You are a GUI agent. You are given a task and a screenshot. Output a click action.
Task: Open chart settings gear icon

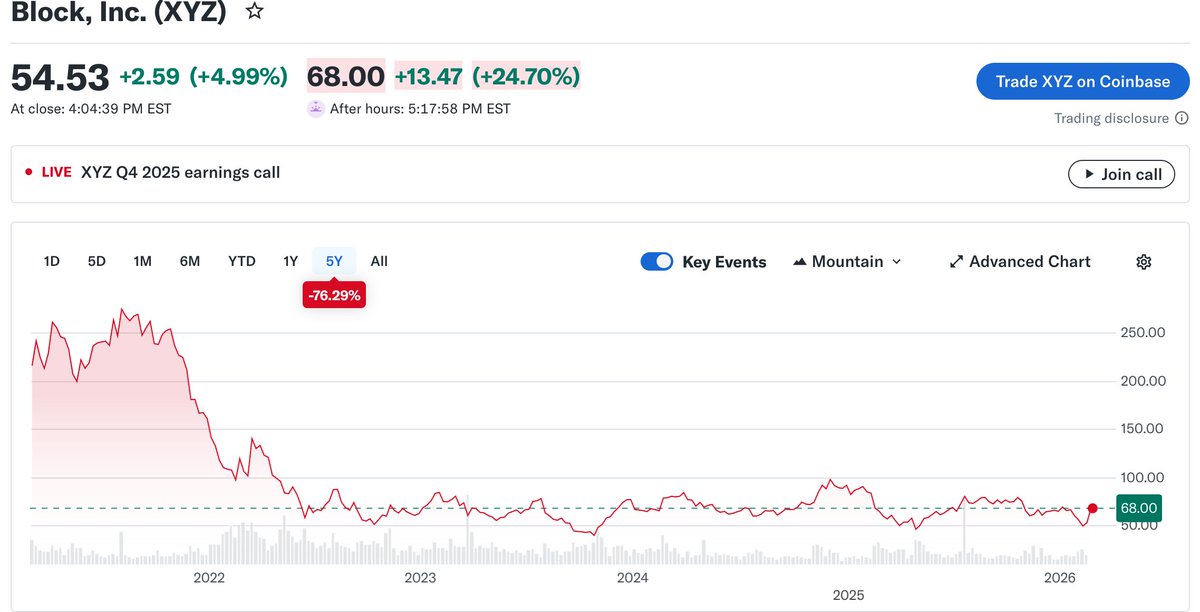tap(1144, 262)
